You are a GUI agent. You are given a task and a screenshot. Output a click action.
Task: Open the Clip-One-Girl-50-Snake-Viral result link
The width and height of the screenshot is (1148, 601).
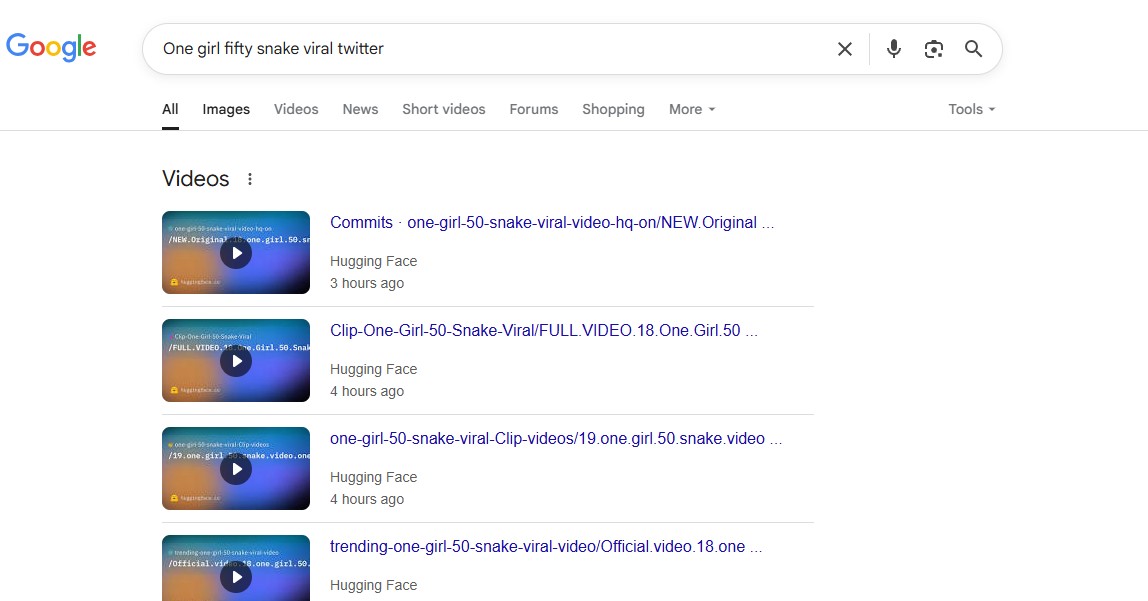tap(544, 331)
